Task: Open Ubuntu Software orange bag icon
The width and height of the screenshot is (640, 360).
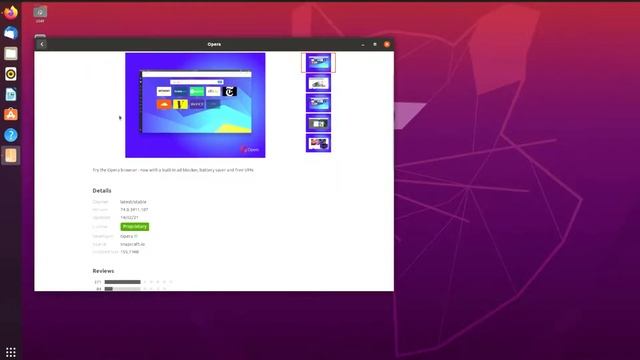Action: tap(11, 115)
